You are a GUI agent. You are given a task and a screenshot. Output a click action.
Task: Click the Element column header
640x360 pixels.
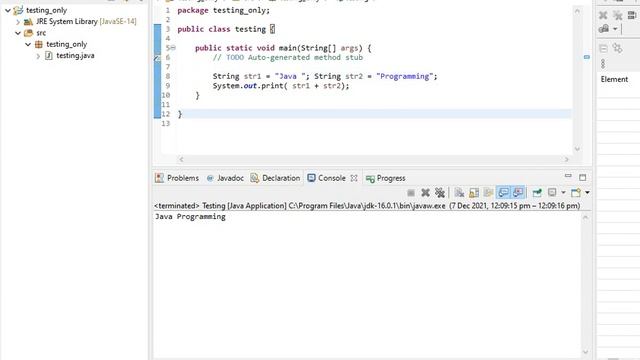click(x=614, y=80)
